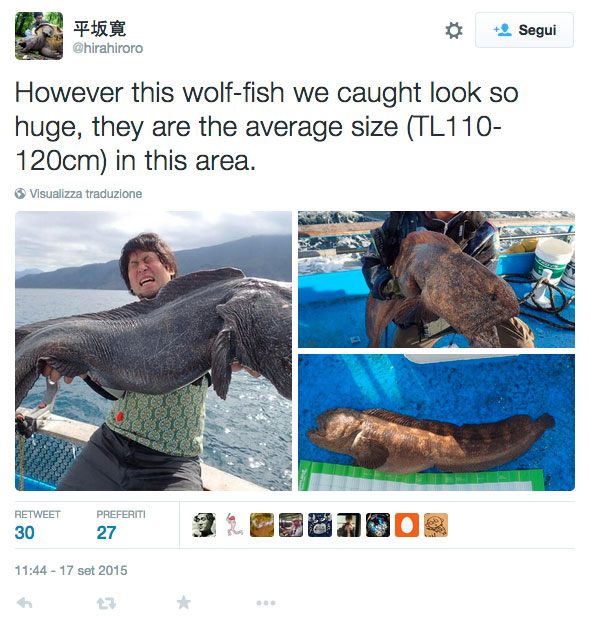Viewport: 589px width, 635px height.
Task: Click the globe translation icon
Action: tap(20, 194)
